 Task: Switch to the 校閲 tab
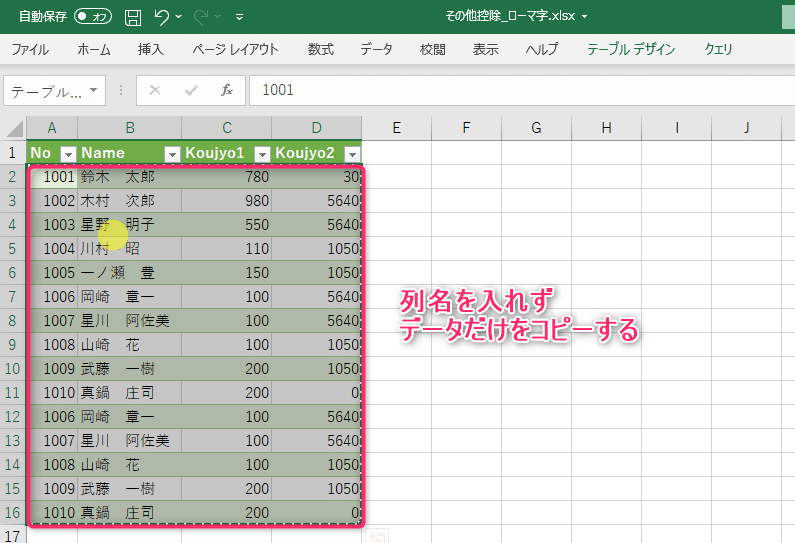coord(432,49)
